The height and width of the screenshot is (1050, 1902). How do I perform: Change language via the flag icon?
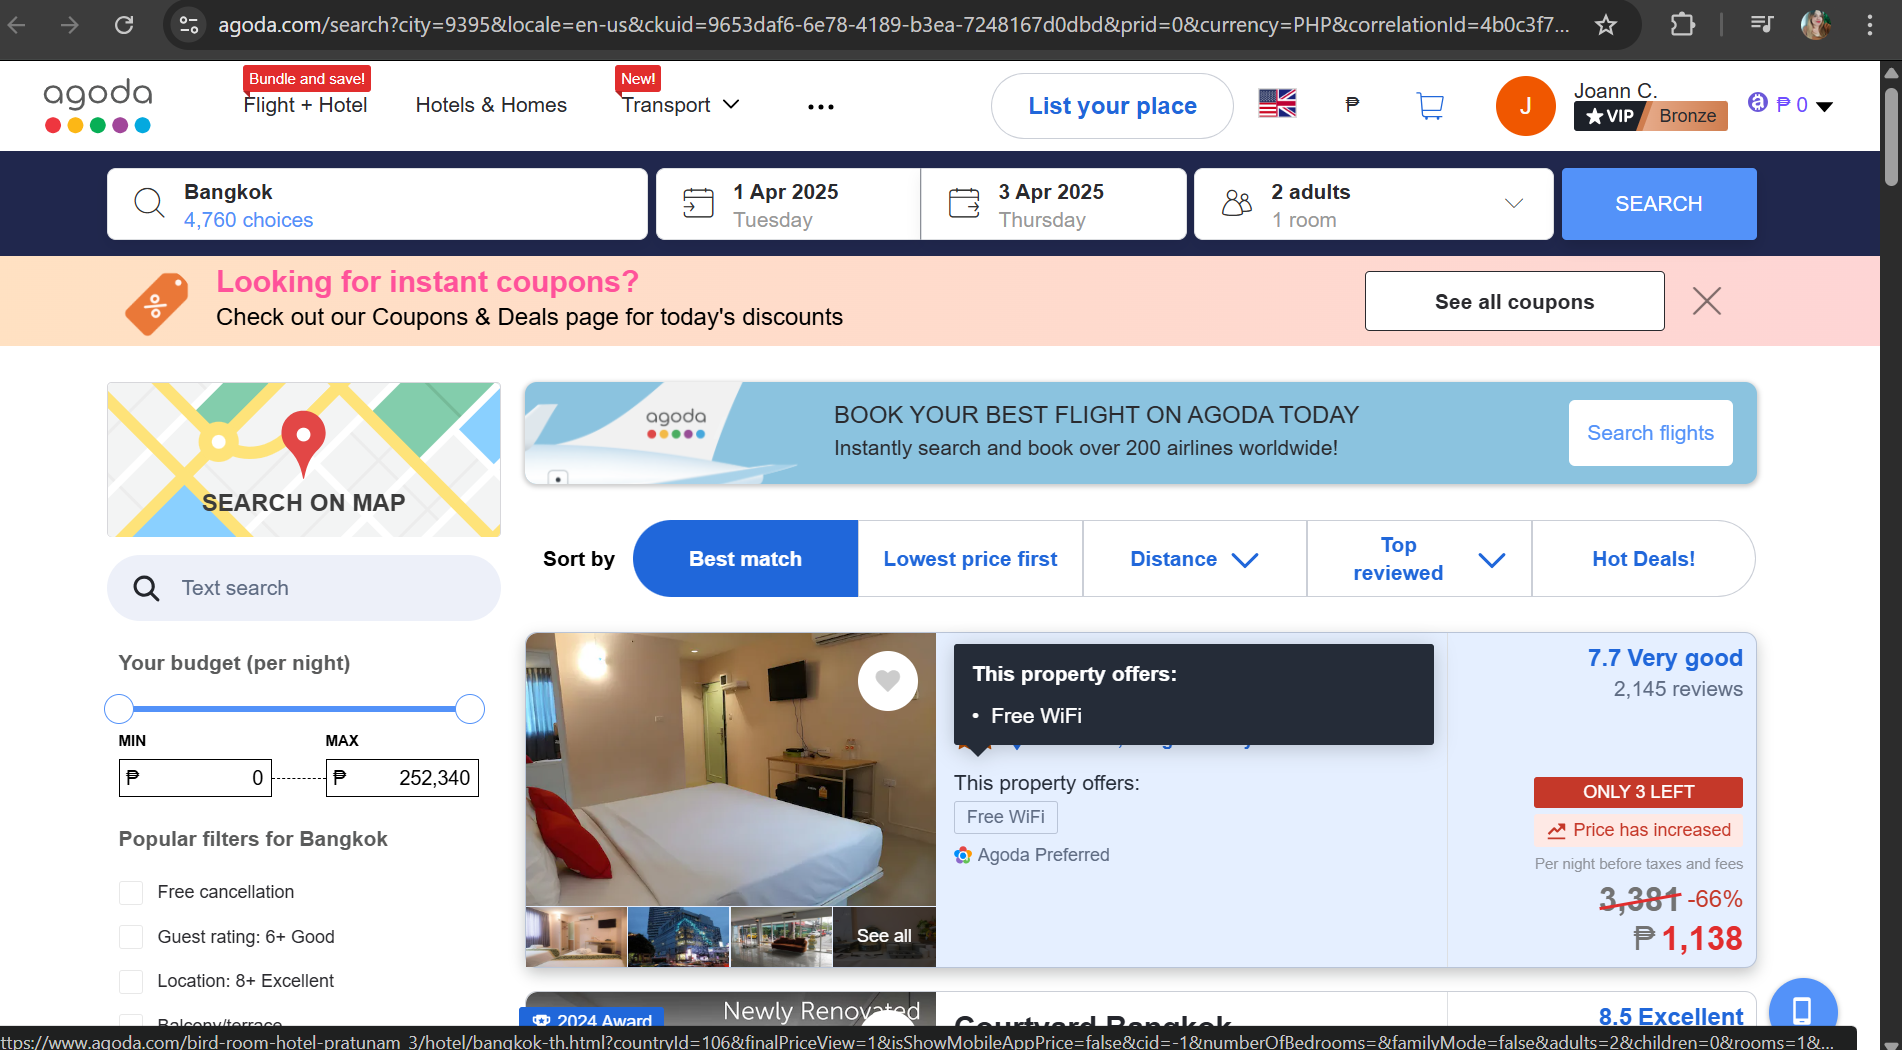pos(1277,104)
